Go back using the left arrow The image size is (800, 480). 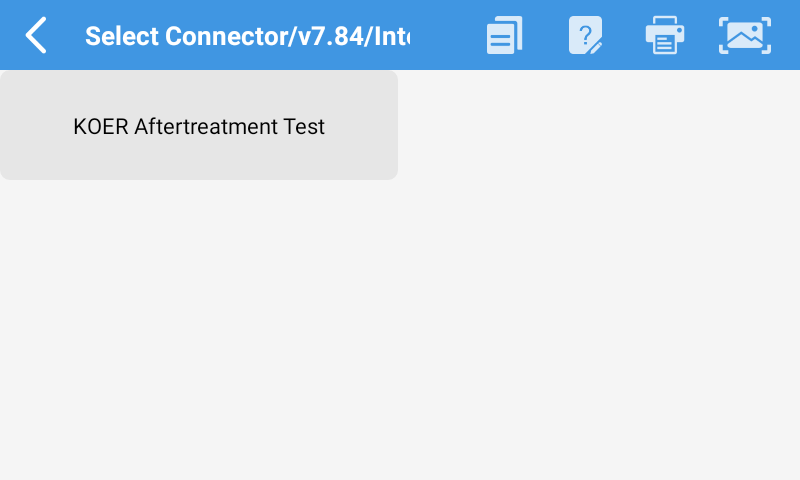click(36, 35)
